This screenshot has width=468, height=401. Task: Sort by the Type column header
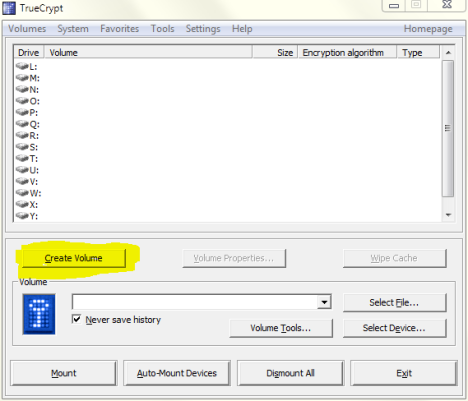pyautogui.click(x=419, y=52)
